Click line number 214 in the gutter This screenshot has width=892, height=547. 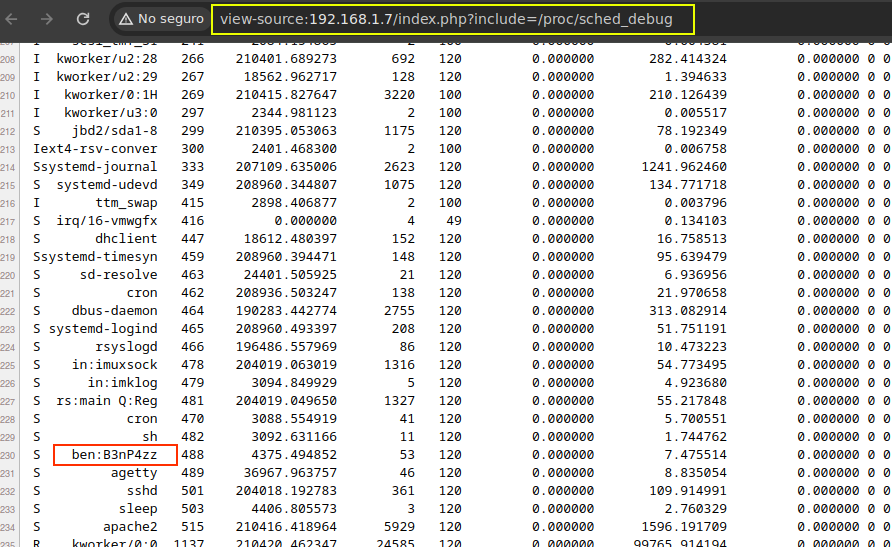point(10,167)
